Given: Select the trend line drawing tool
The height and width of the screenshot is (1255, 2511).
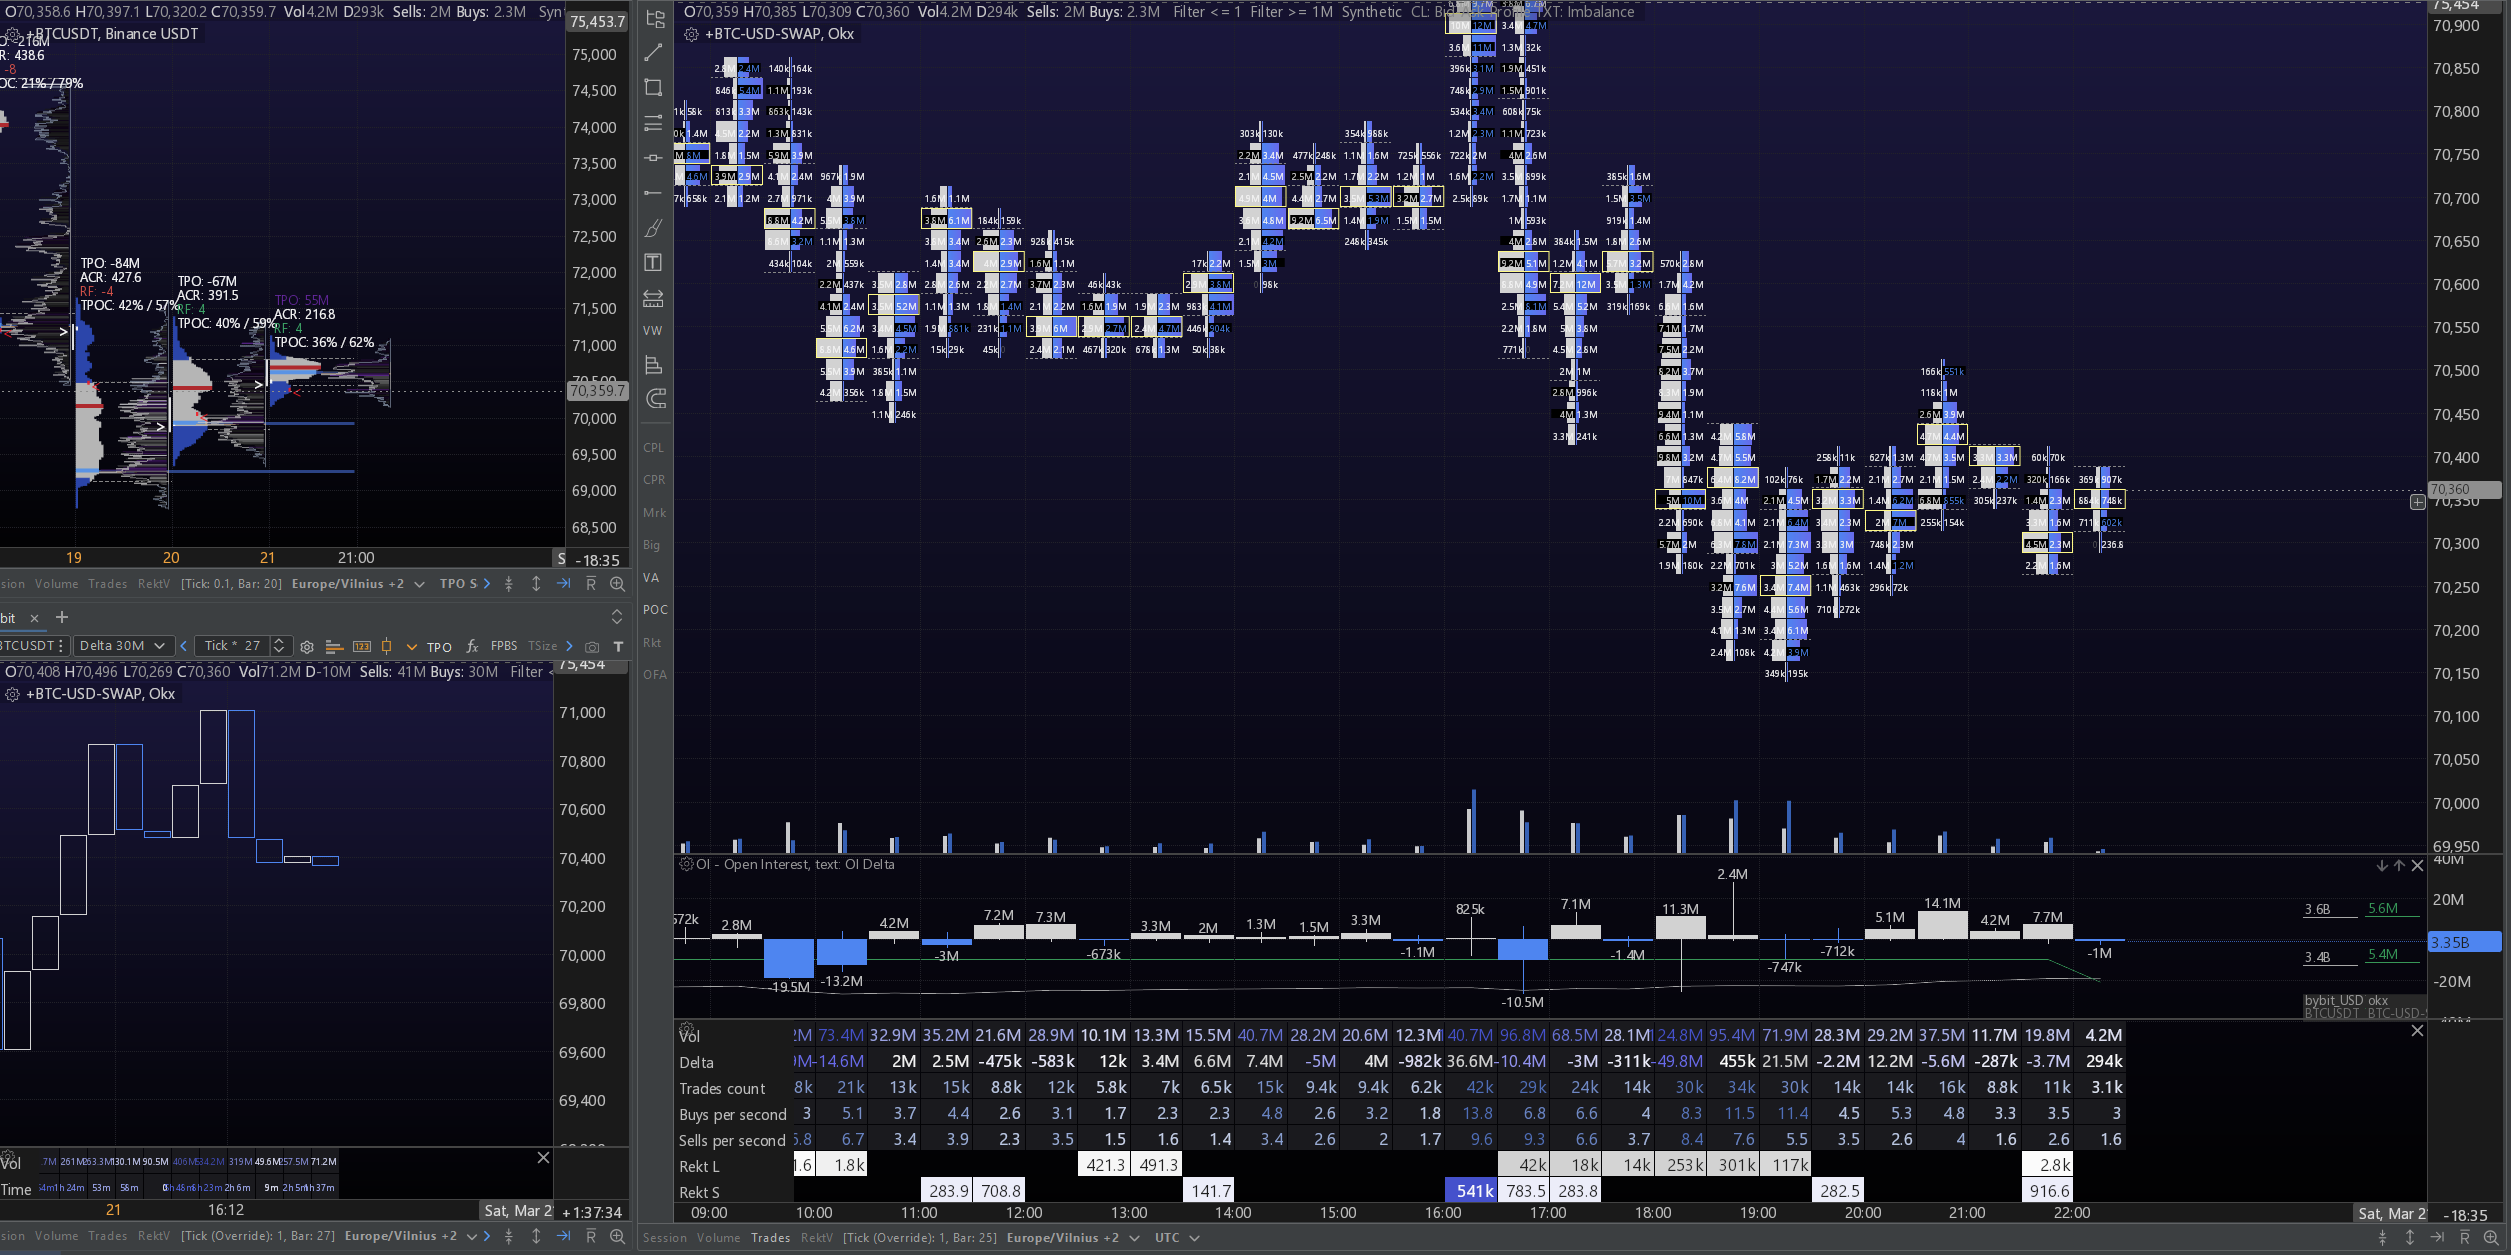Looking at the screenshot, I should click(x=654, y=53).
